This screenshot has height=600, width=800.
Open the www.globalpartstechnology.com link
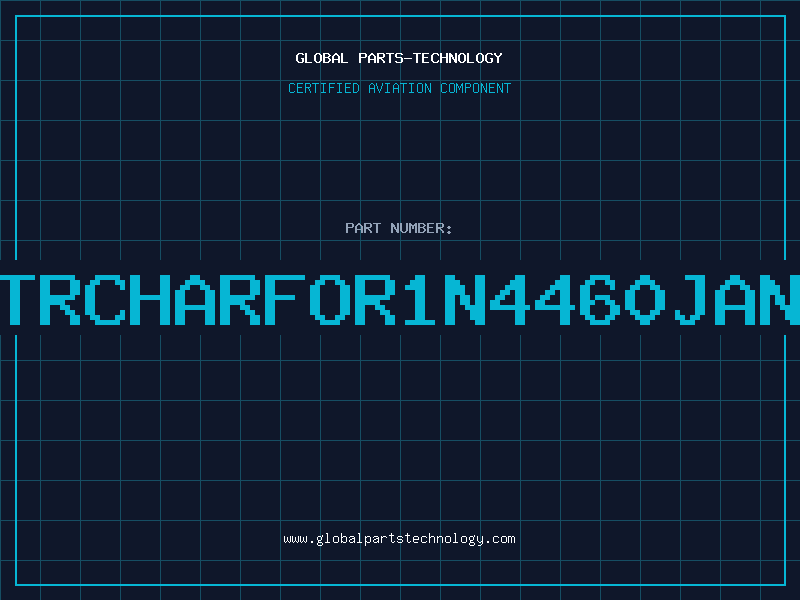(x=399, y=539)
